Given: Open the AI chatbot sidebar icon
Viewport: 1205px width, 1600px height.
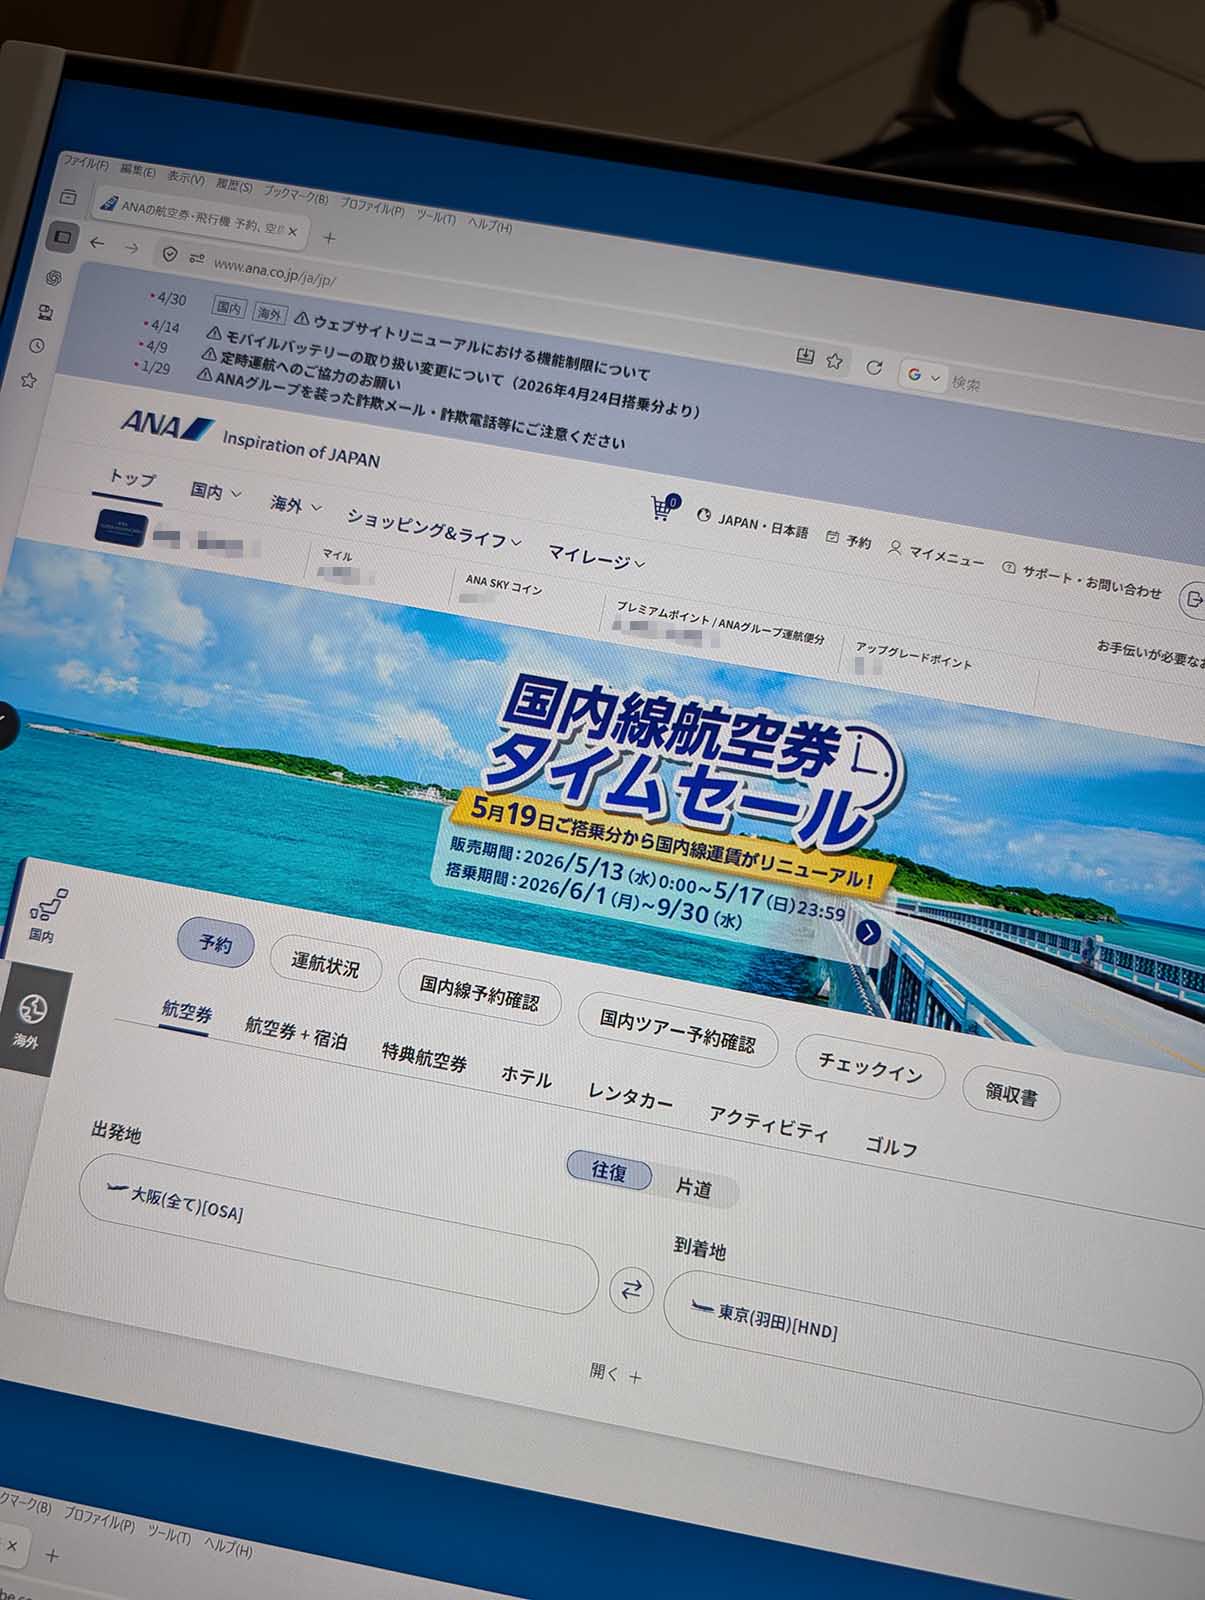Looking at the screenshot, I should pos(54,277).
